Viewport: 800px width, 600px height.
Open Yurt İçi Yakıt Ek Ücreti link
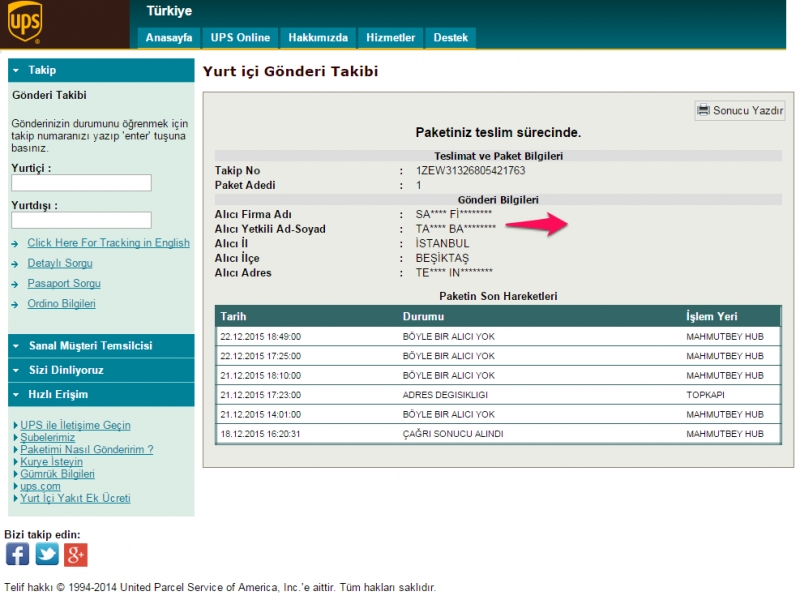[75, 498]
